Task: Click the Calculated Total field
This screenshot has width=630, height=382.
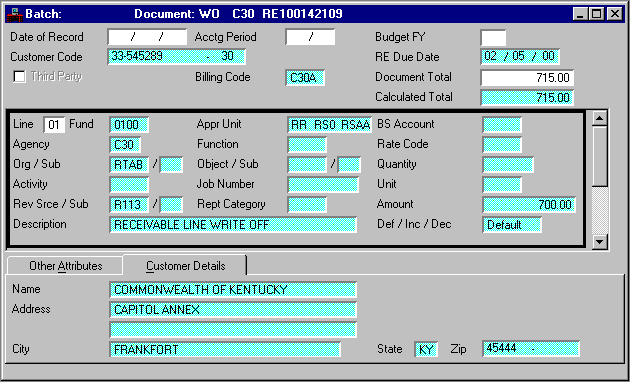Action: [x=527, y=98]
